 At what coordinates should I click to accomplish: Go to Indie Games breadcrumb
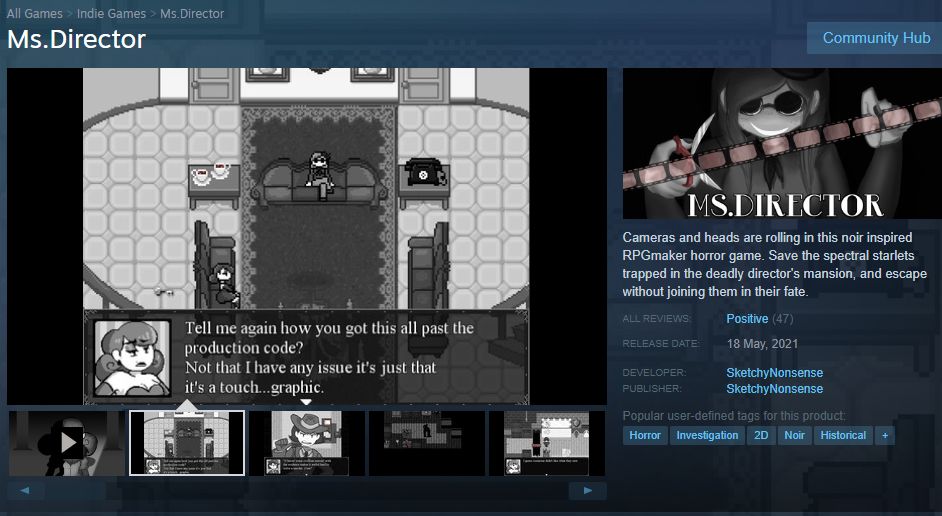[111, 13]
